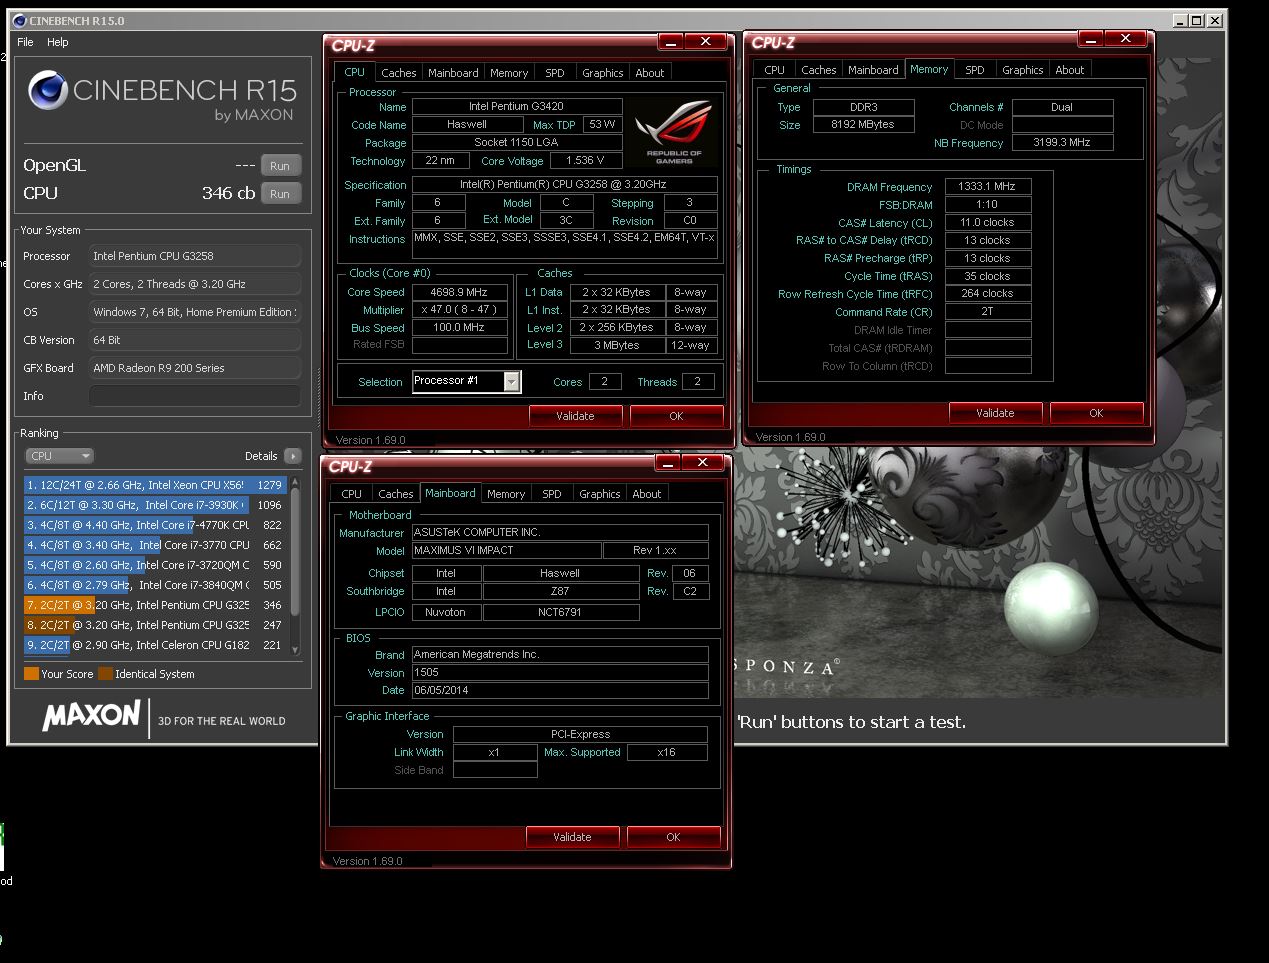Switch to Graphics tab in CPU-Z CPU window
Screen dimensions: 1269x963
603,73
